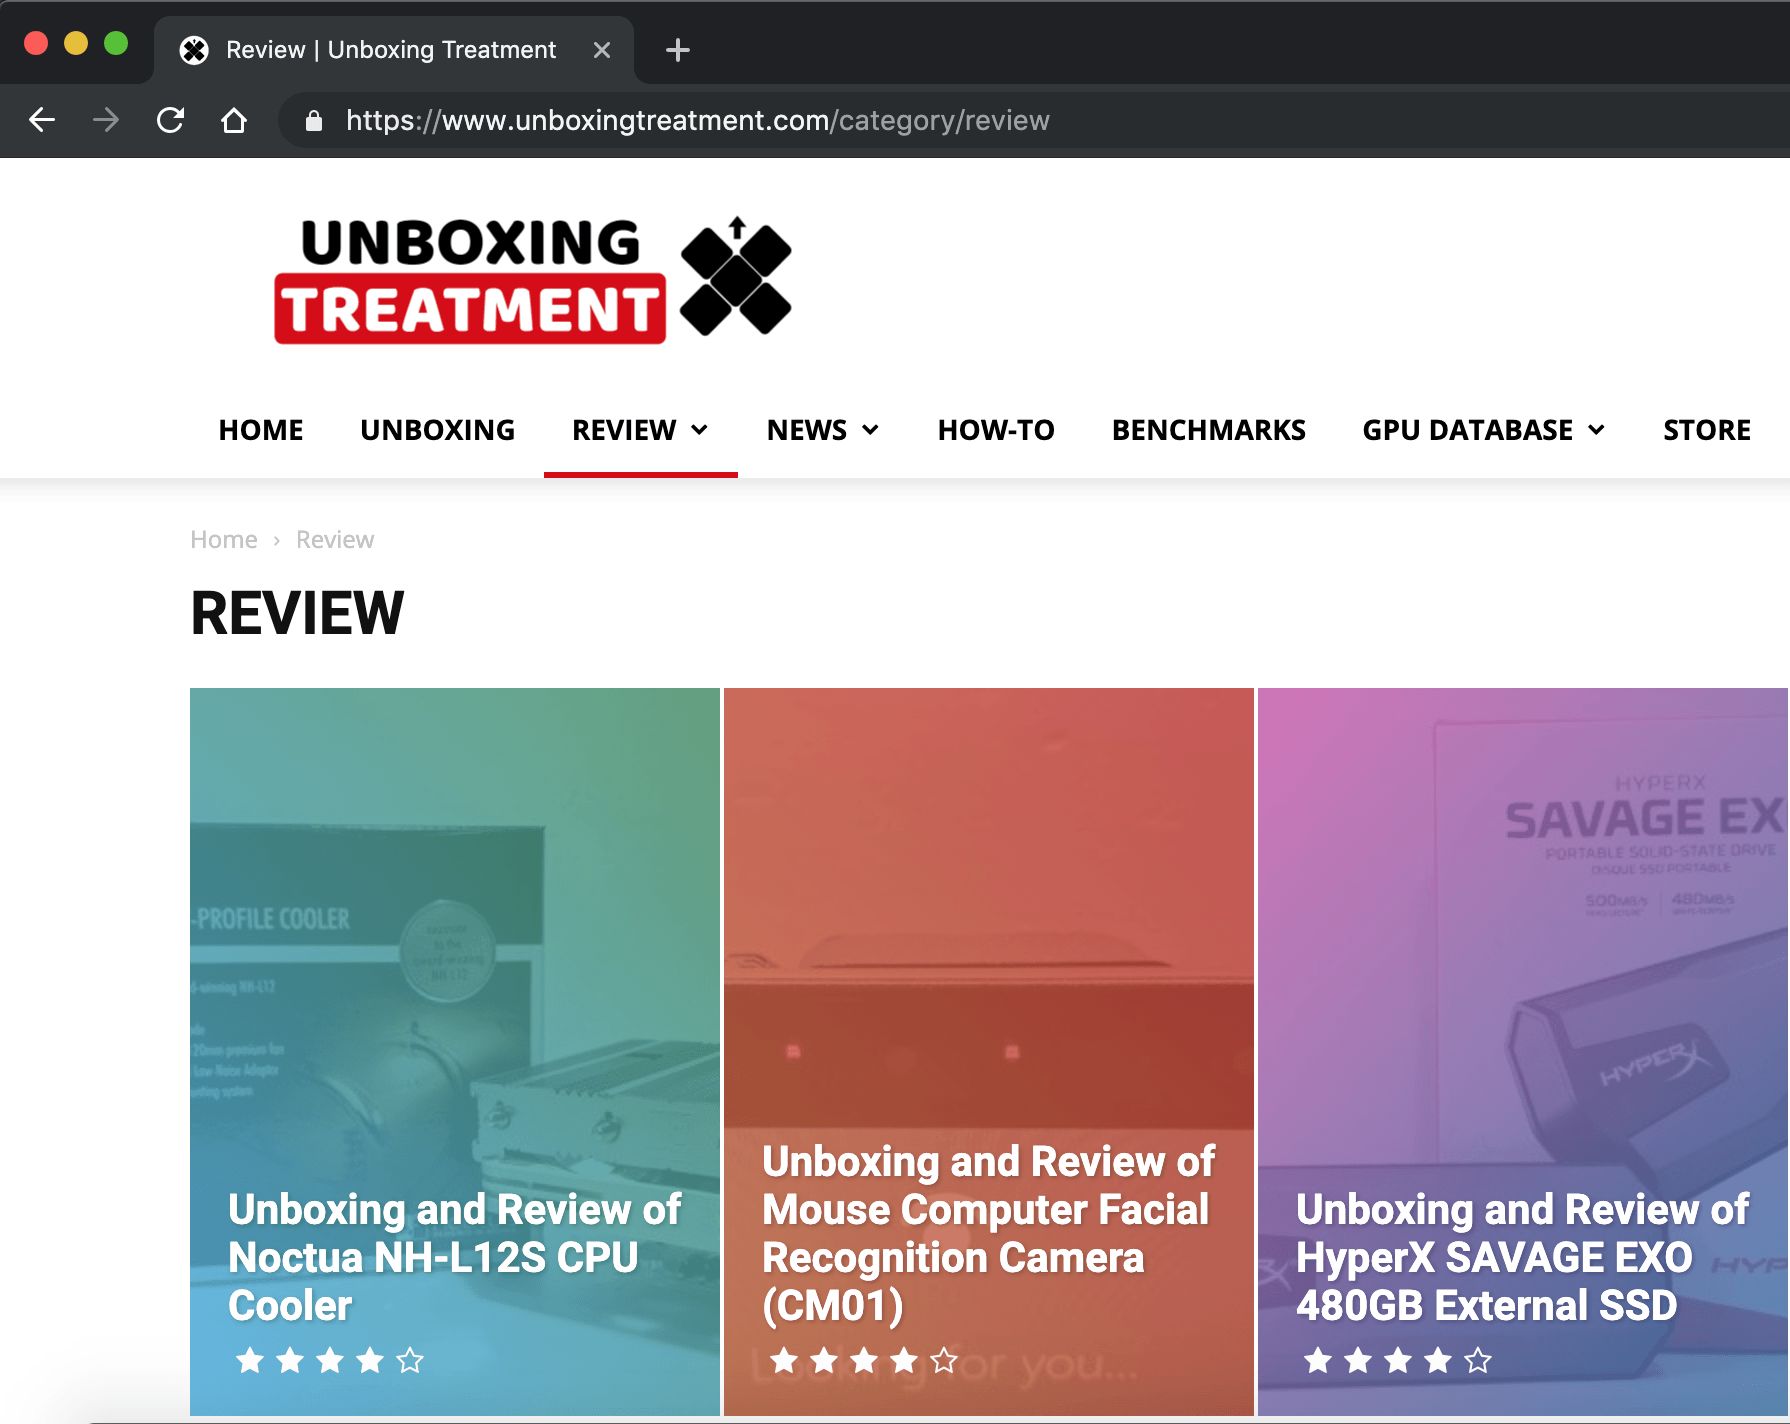
Task: Open the NEWS menu item
Action: pyautogui.click(x=807, y=430)
